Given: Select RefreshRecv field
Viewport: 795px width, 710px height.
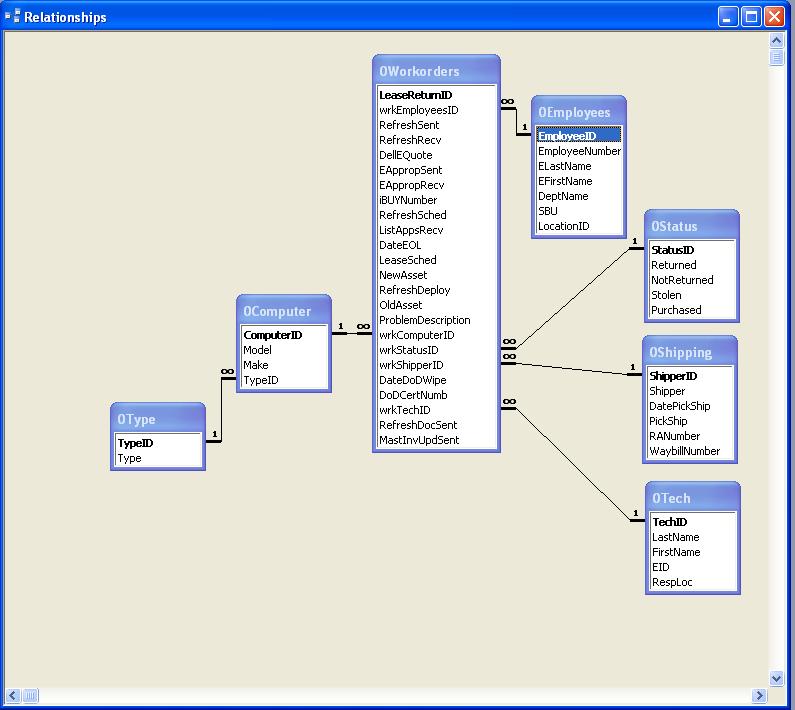Looking at the screenshot, I should coord(436,140).
